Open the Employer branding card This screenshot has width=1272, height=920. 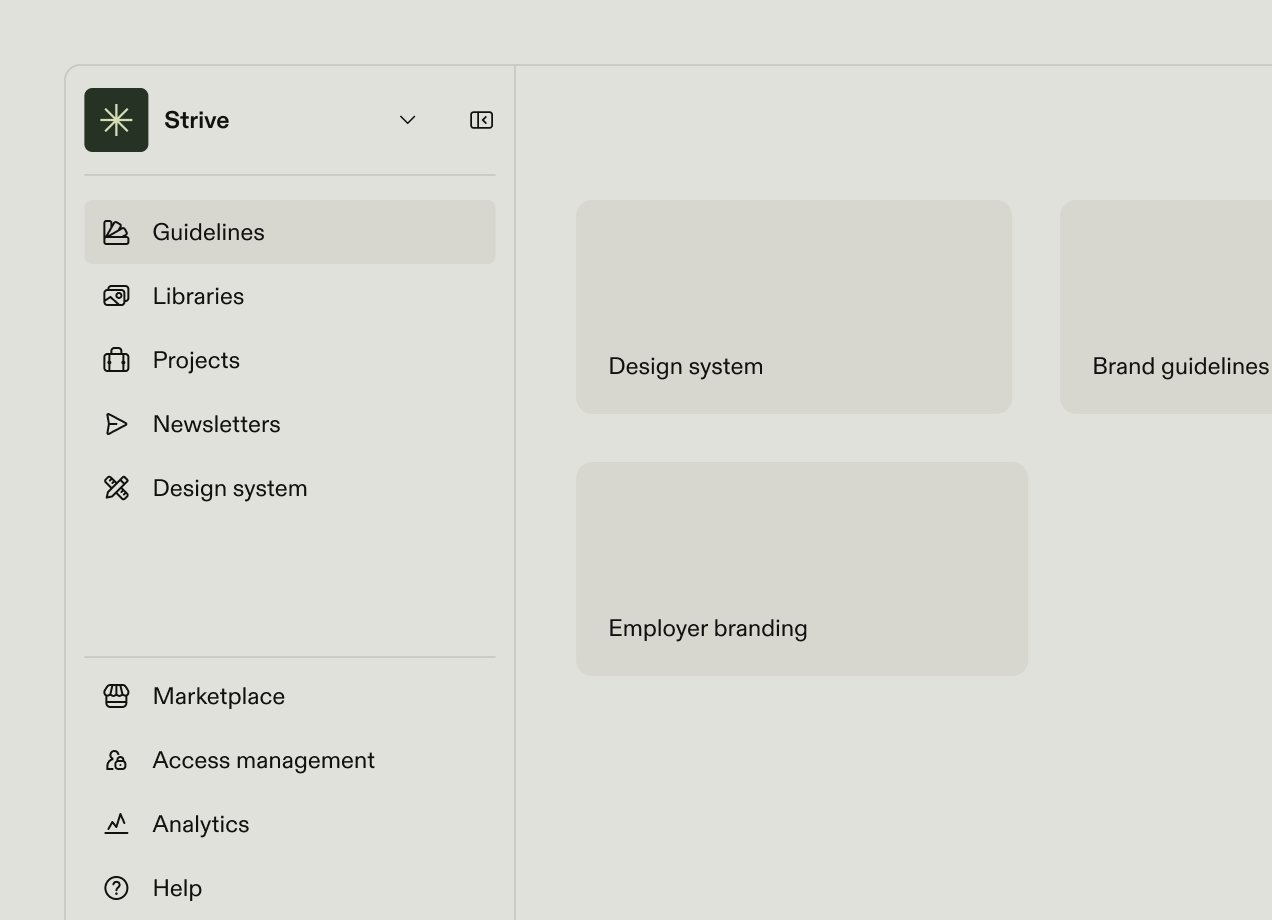pos(801,568)
